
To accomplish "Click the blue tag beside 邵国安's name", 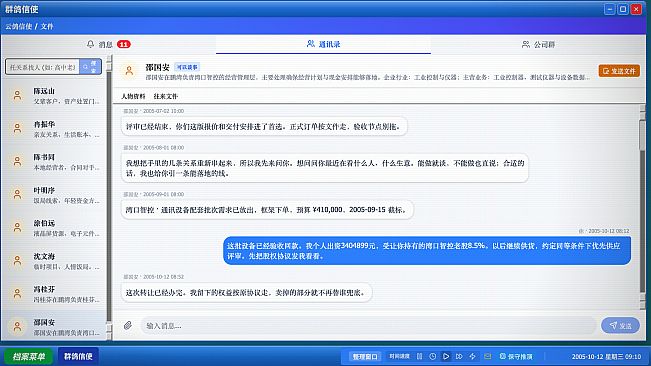I will tap(187, 67).
